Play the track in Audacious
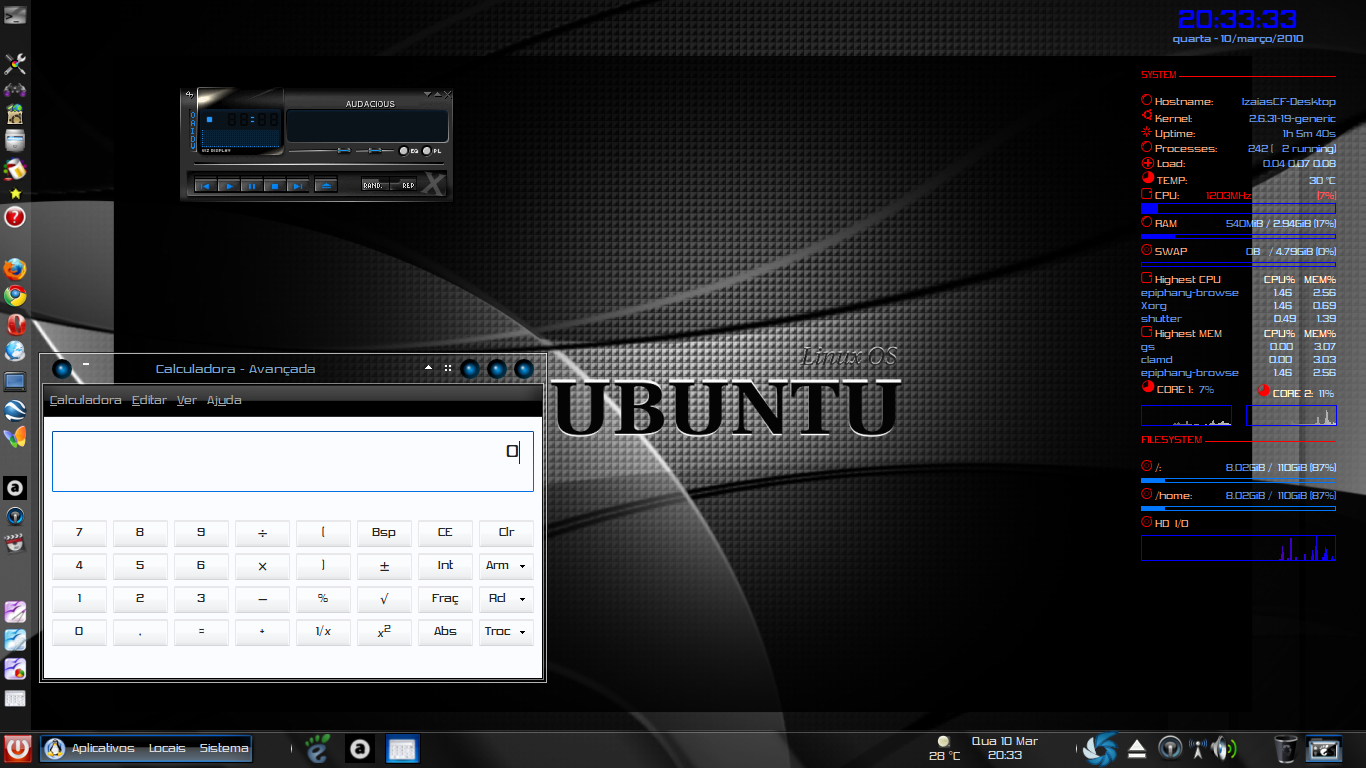This screenshot has height=768, width=1366. click(230, 186)
